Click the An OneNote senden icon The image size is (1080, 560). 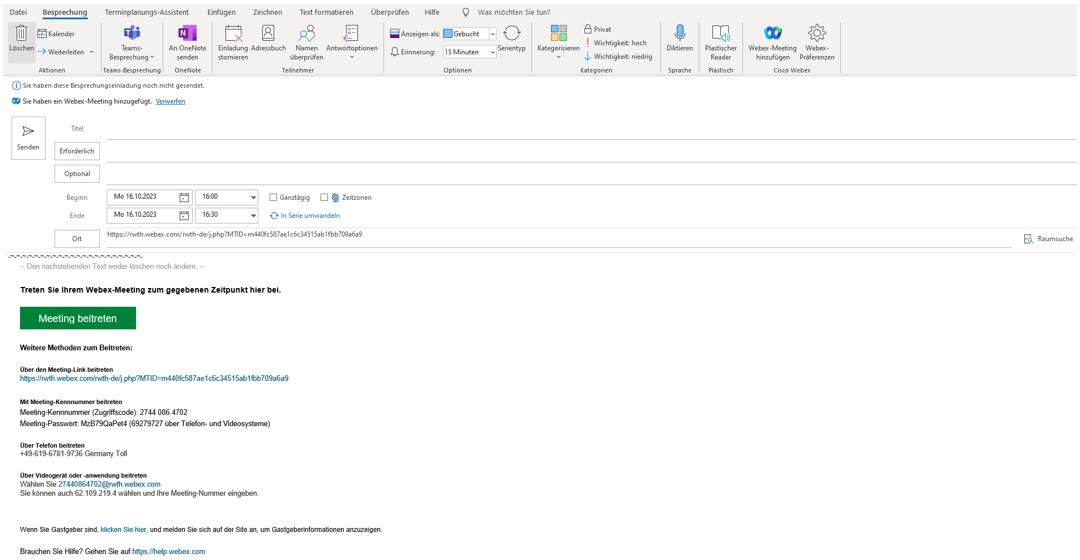coord(187,34)
